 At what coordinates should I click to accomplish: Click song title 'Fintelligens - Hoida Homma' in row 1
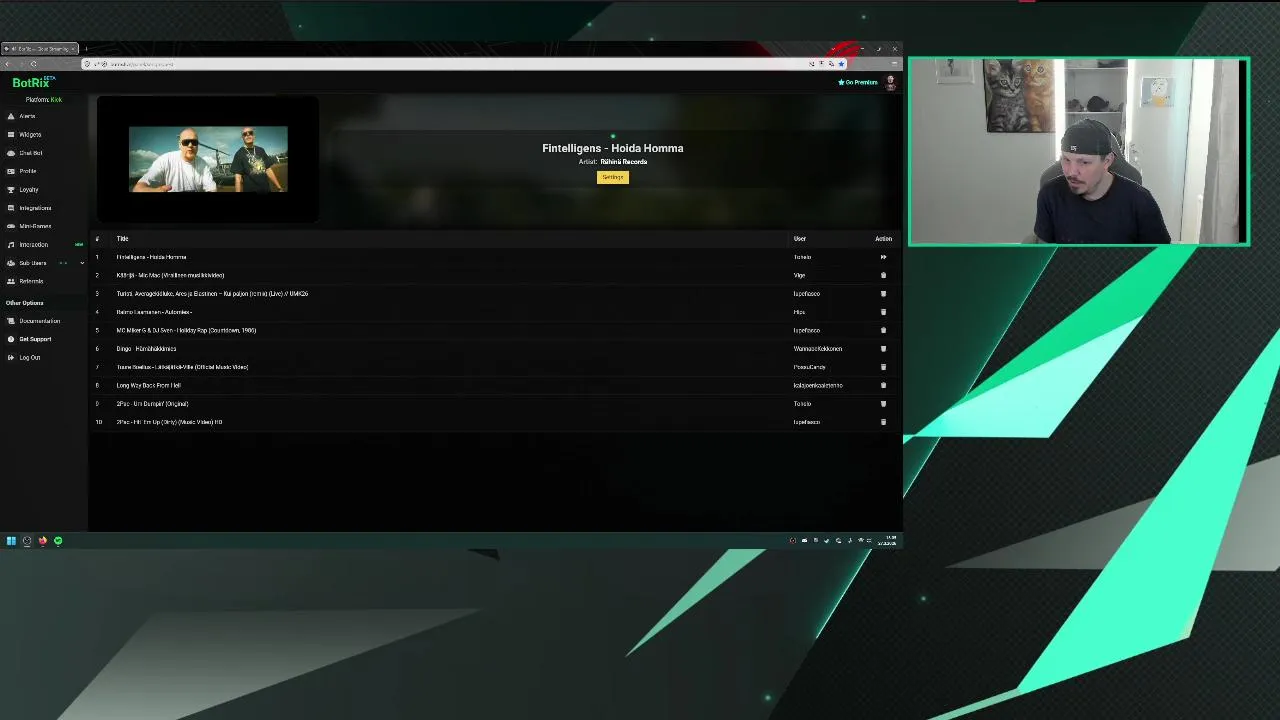151,257
